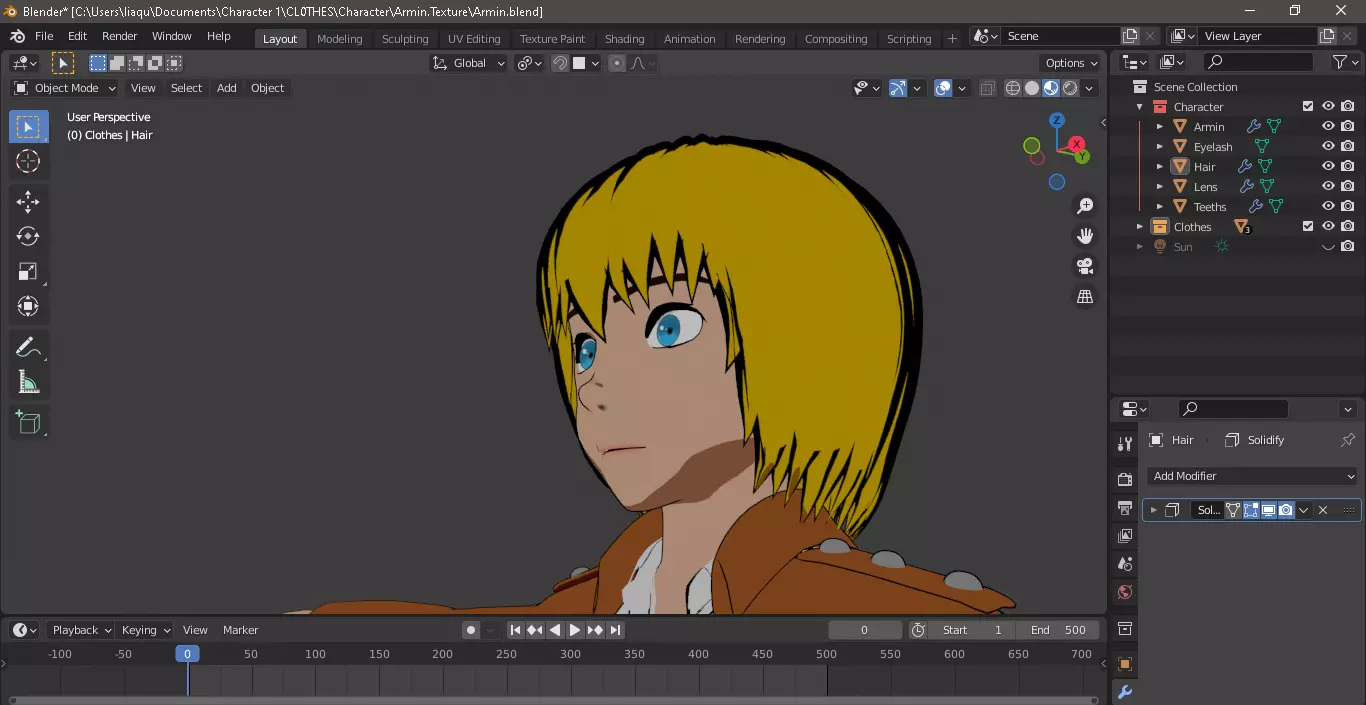Image resolution: width=1366 pixels, height=705 pixels.
Task: Open the viewport Add menu
Action: click(x=227, y=88)
